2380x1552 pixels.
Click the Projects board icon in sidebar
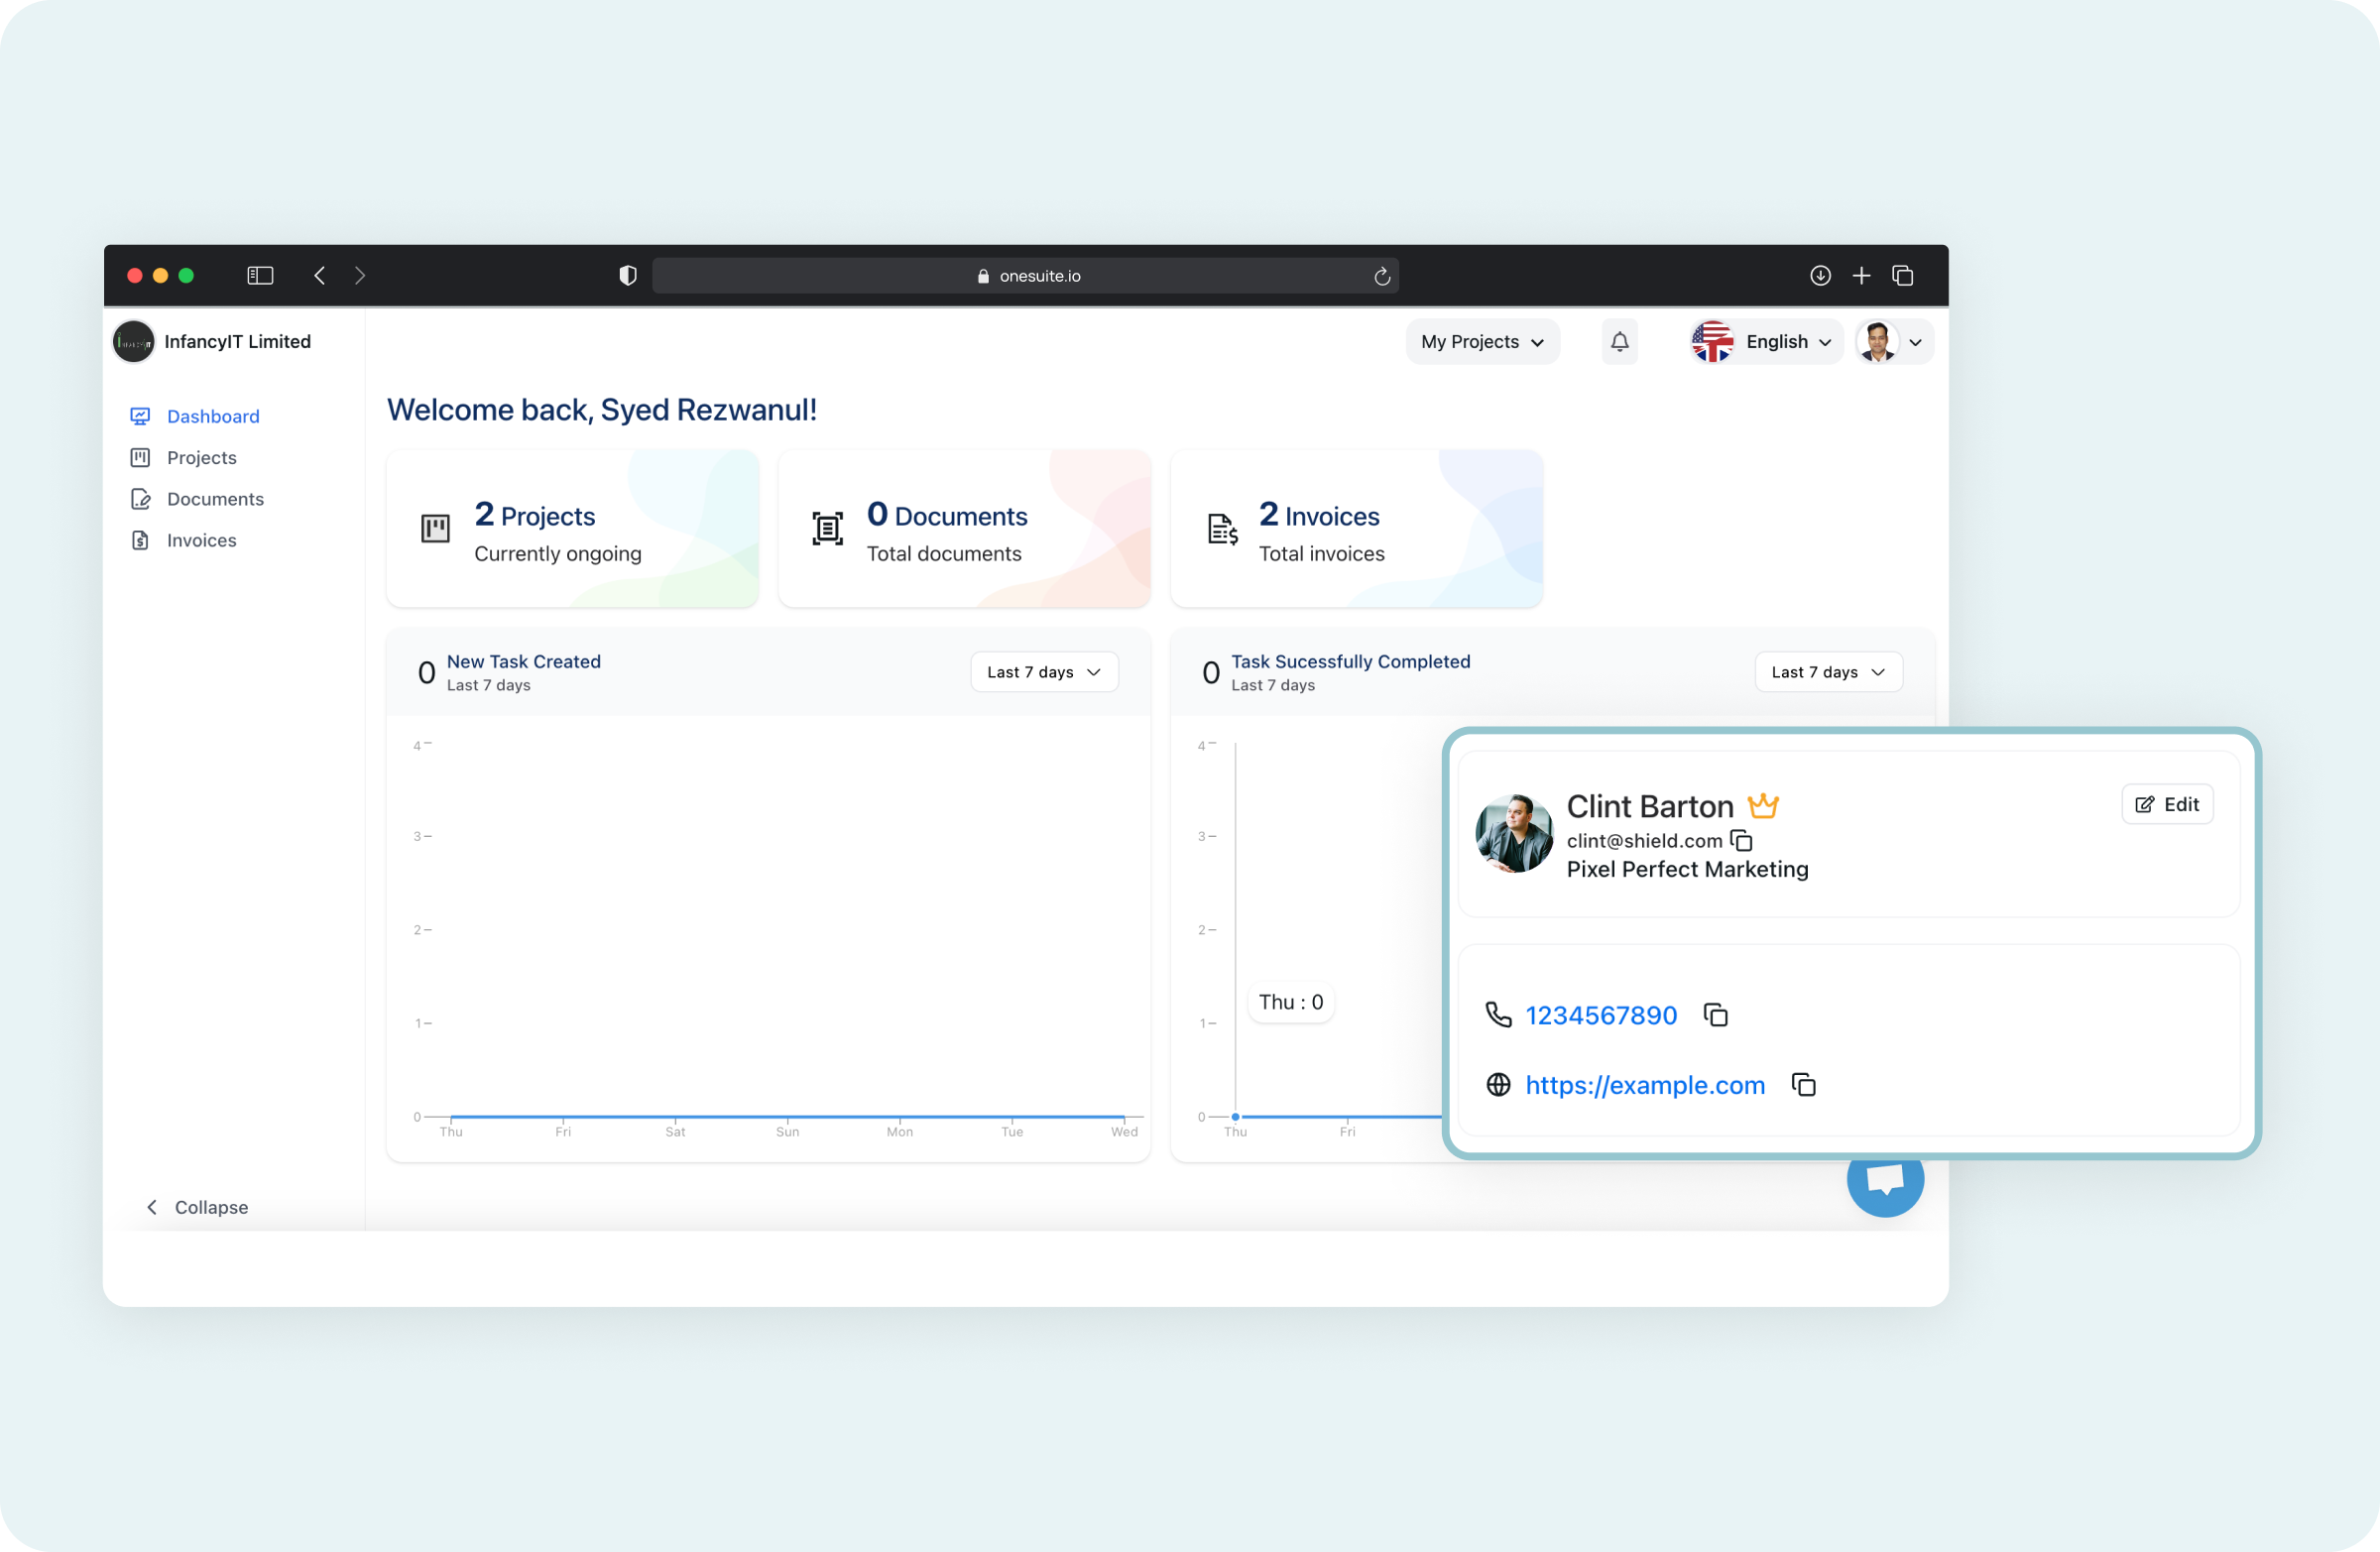coord(140,457)
